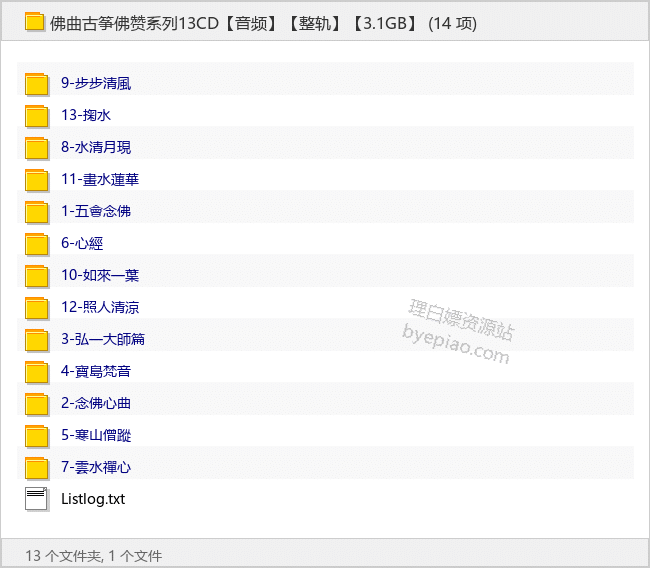Screen dimensions: 650x568
Task: Open the 6-心經 folder link
Action: tap(82, 243)
